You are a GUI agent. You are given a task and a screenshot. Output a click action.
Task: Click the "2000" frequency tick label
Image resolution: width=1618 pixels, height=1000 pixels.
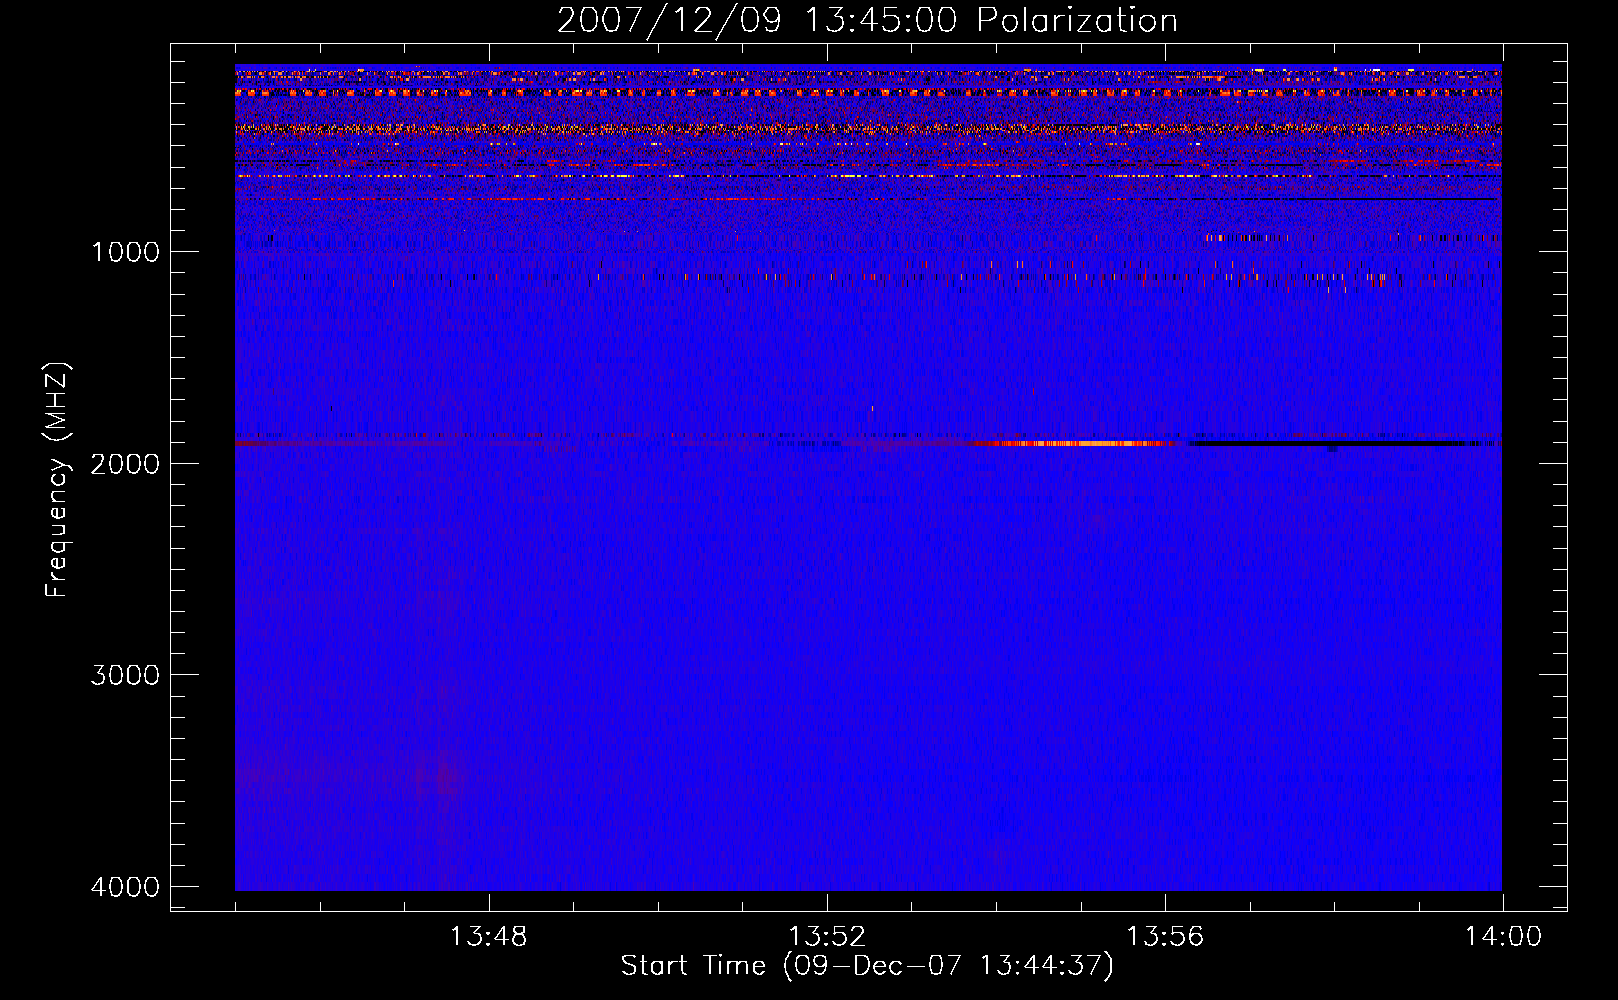(125, 463)
